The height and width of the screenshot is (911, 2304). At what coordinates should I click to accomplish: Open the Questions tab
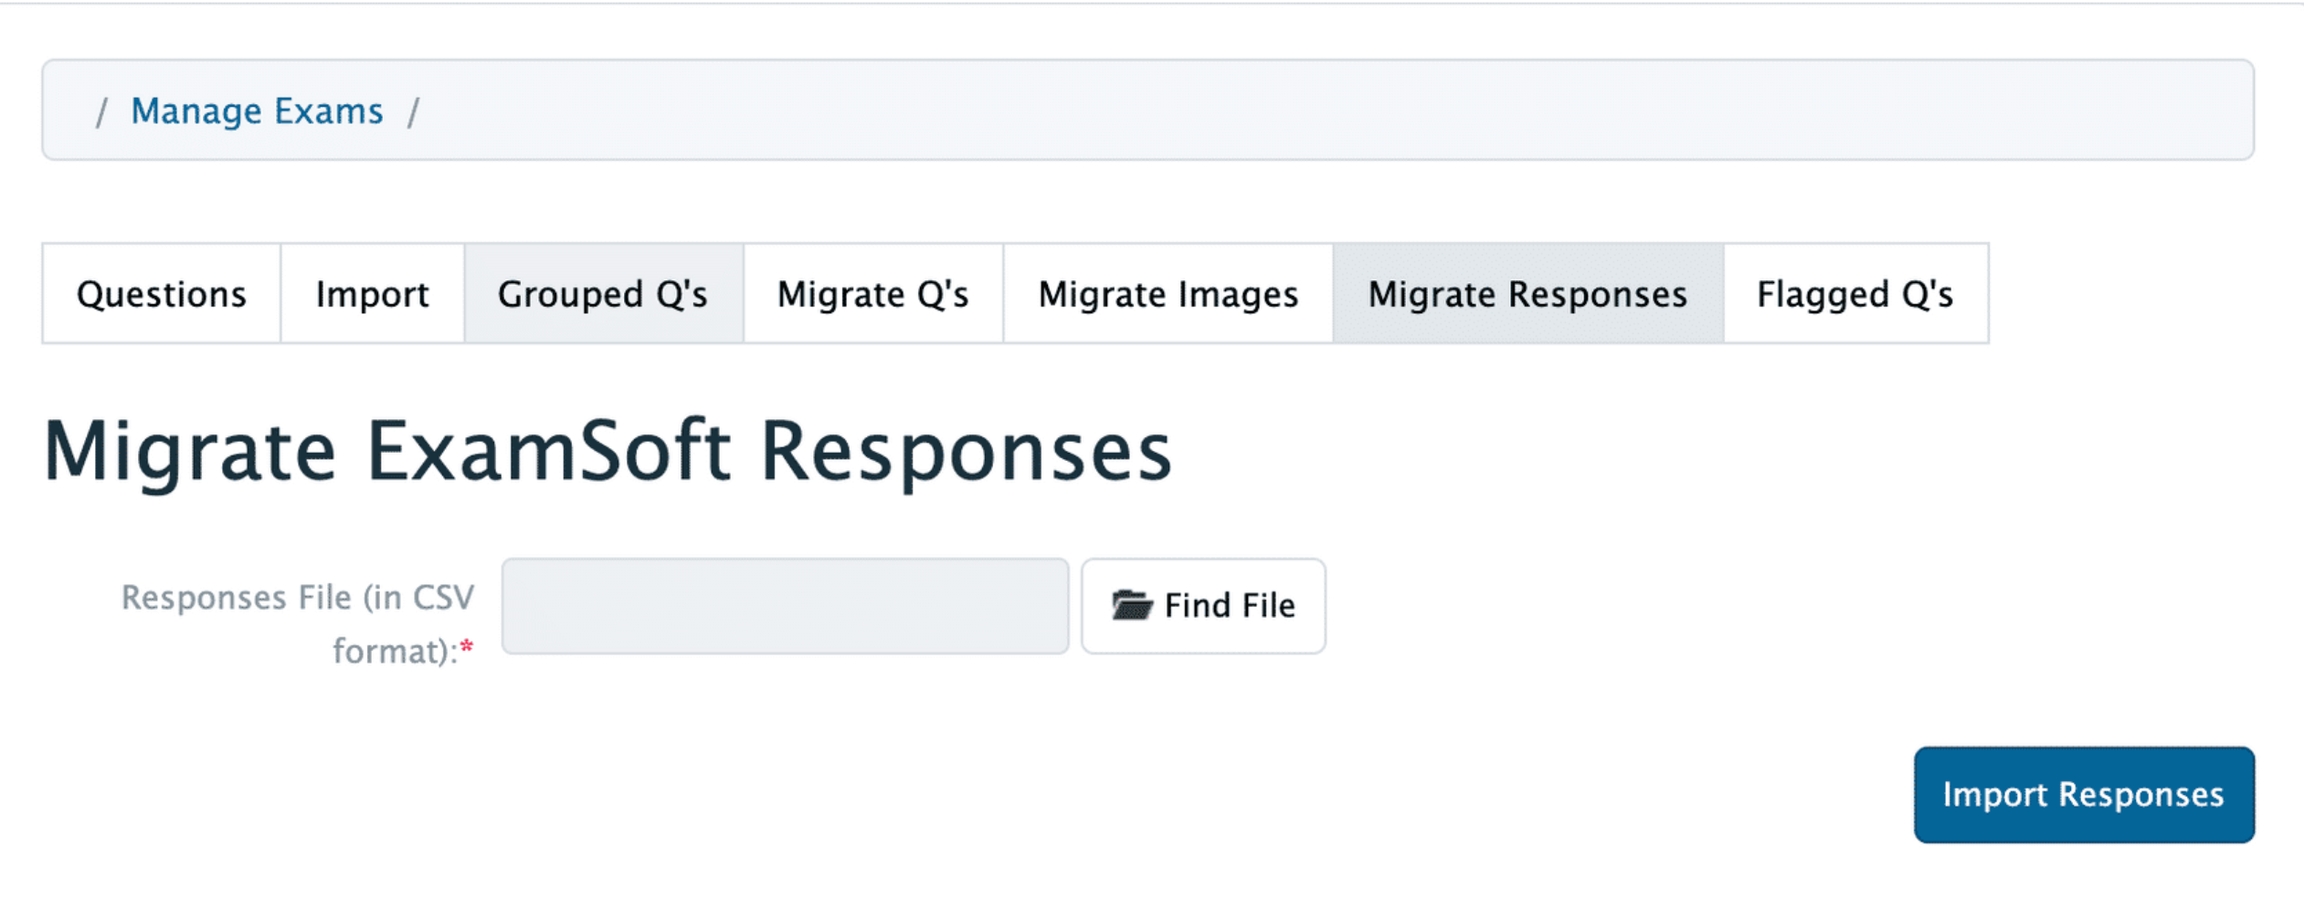click(161, 294)
